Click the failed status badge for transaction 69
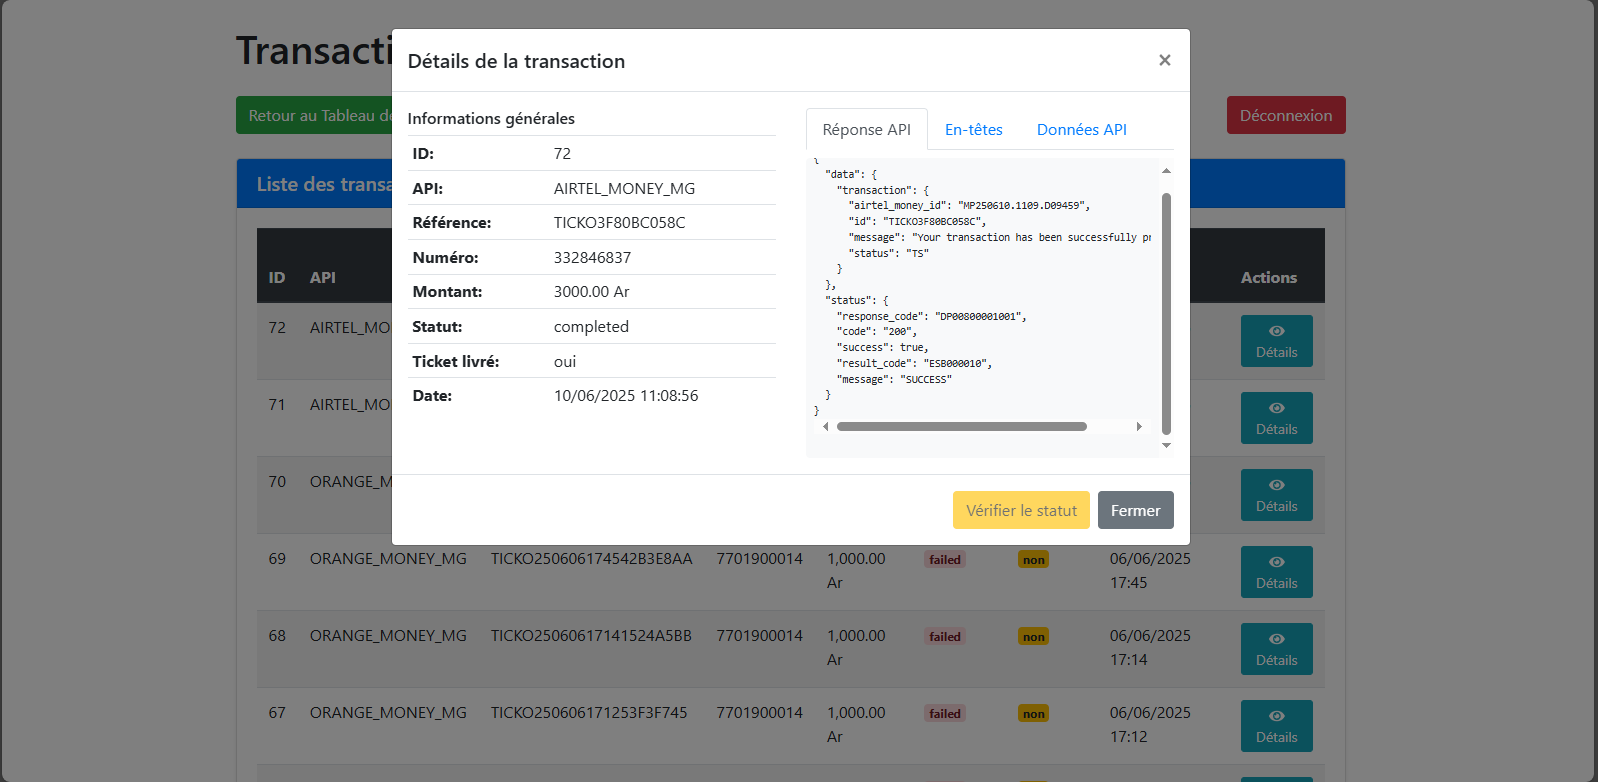Viewport: 1598px width, 782px height. pyautogui.click(x=944, y=560)
